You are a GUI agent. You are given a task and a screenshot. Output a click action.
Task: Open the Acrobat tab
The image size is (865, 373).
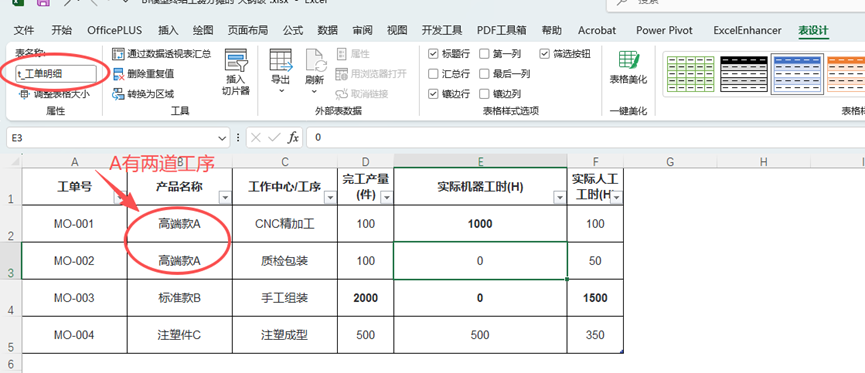click(x=597, y=30)
